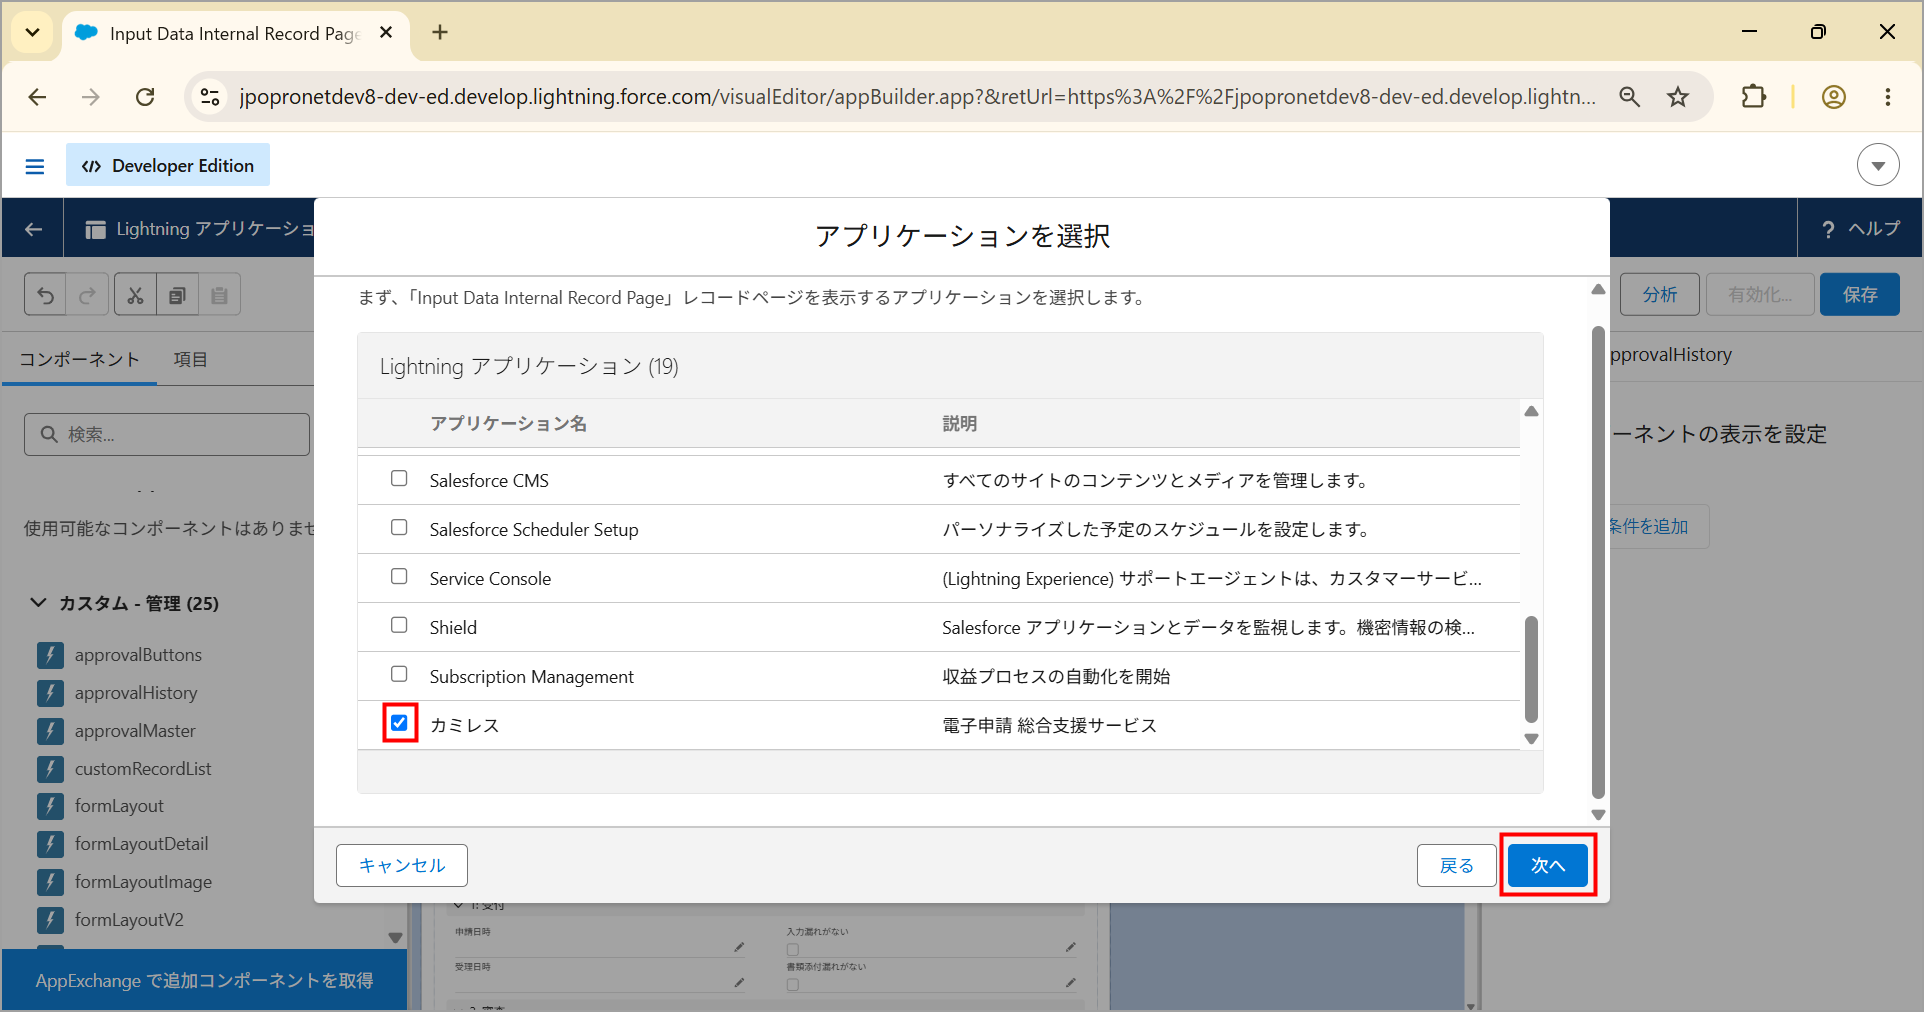1924x1012 pixels.
Task: Click the back arrow in the App Builder header
Action: click(34, 229)
